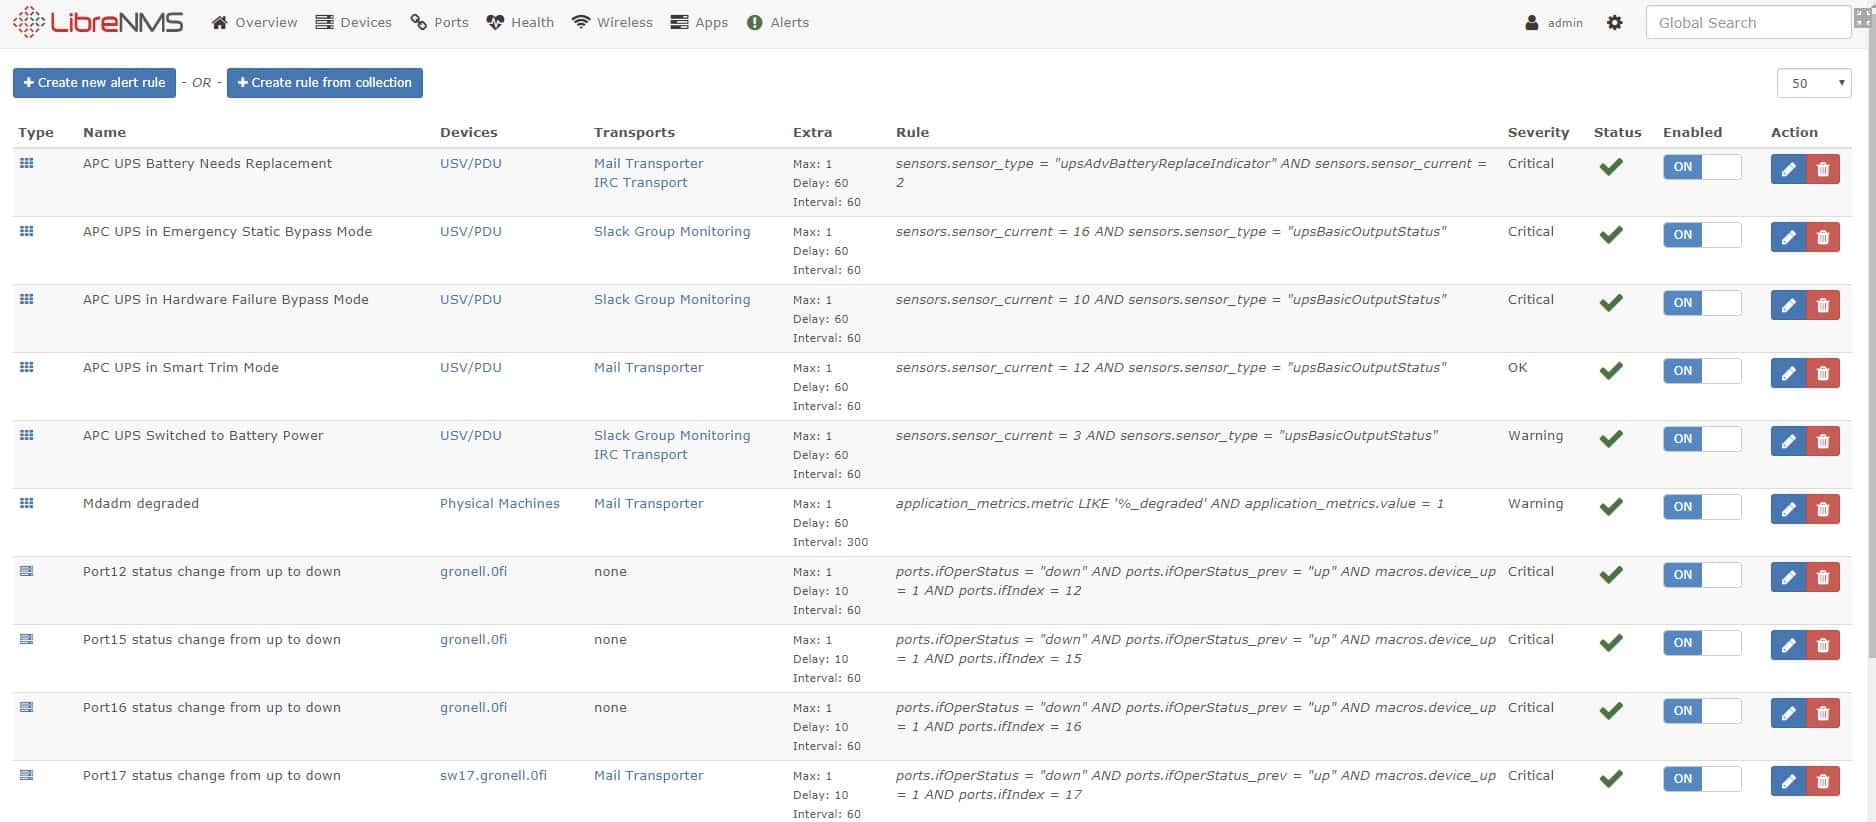Delete APC UPS Battery Needs Replacement rule
The width and height of the screenshot is (1876, 822).
click(x=1823, y=169)
